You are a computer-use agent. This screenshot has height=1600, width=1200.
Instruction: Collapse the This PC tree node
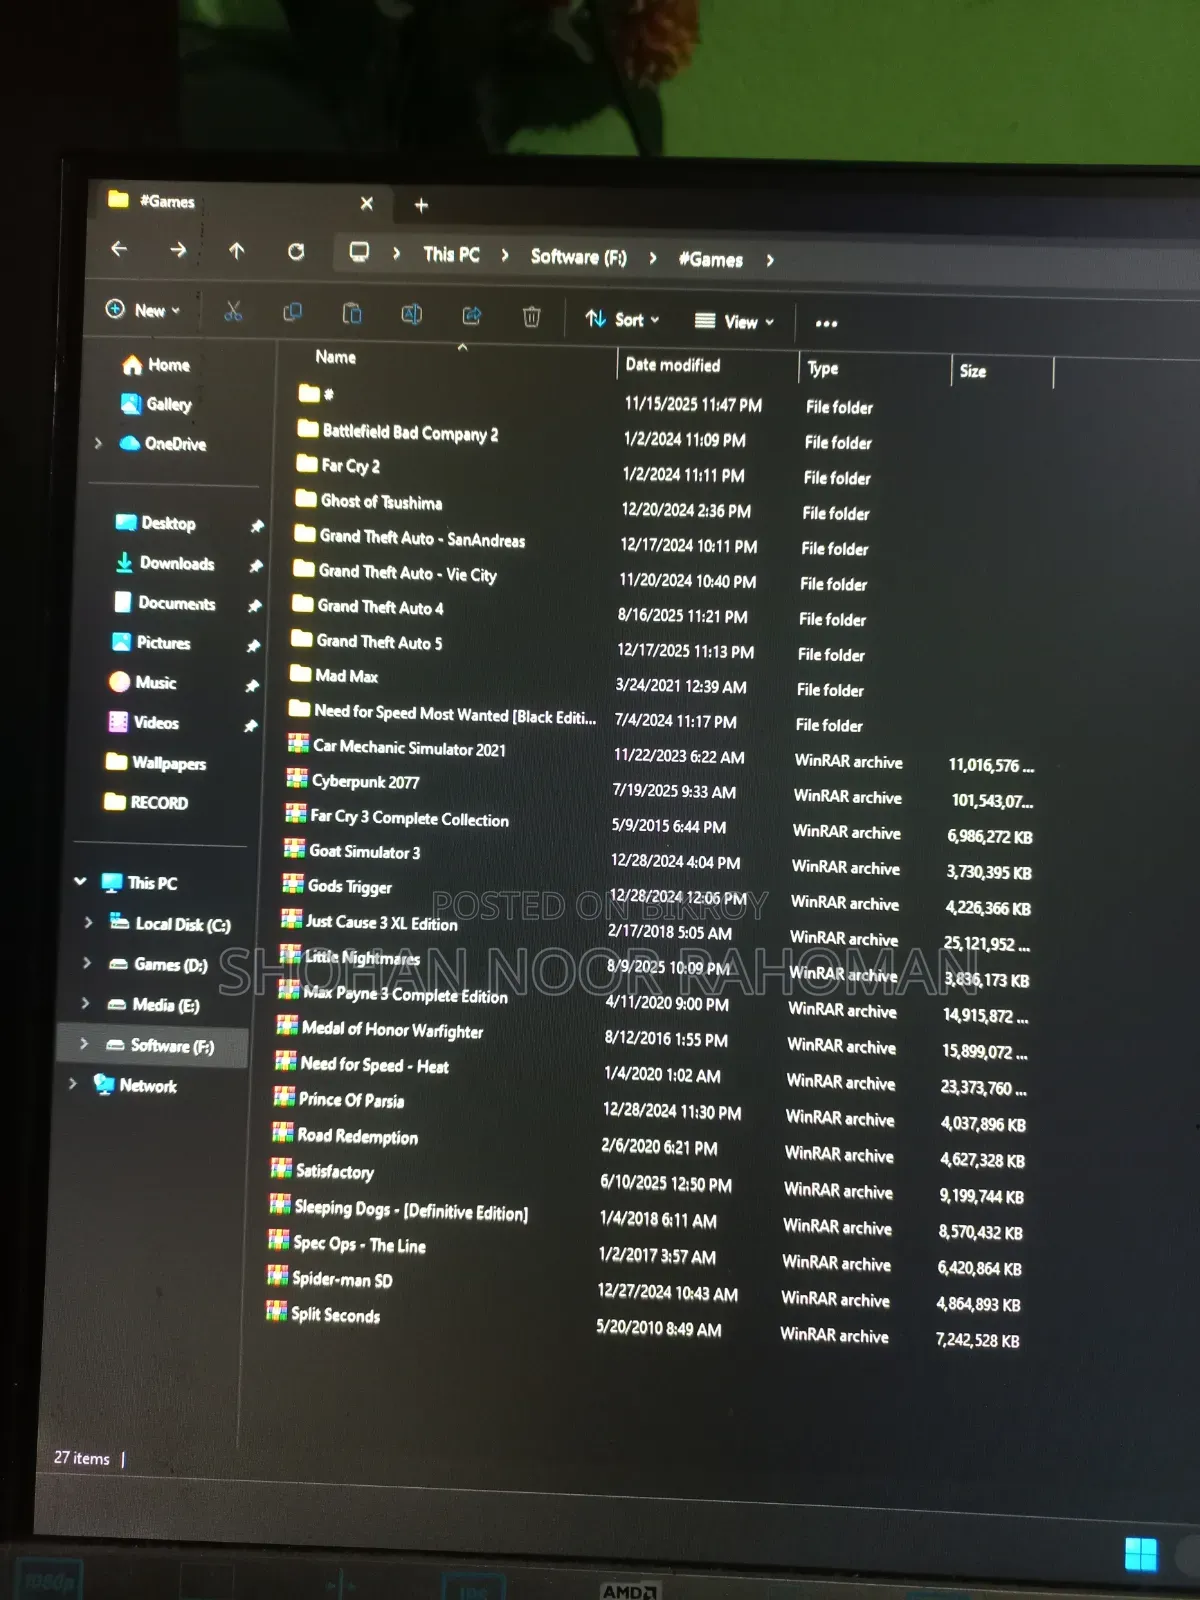(x=80, y=881)
